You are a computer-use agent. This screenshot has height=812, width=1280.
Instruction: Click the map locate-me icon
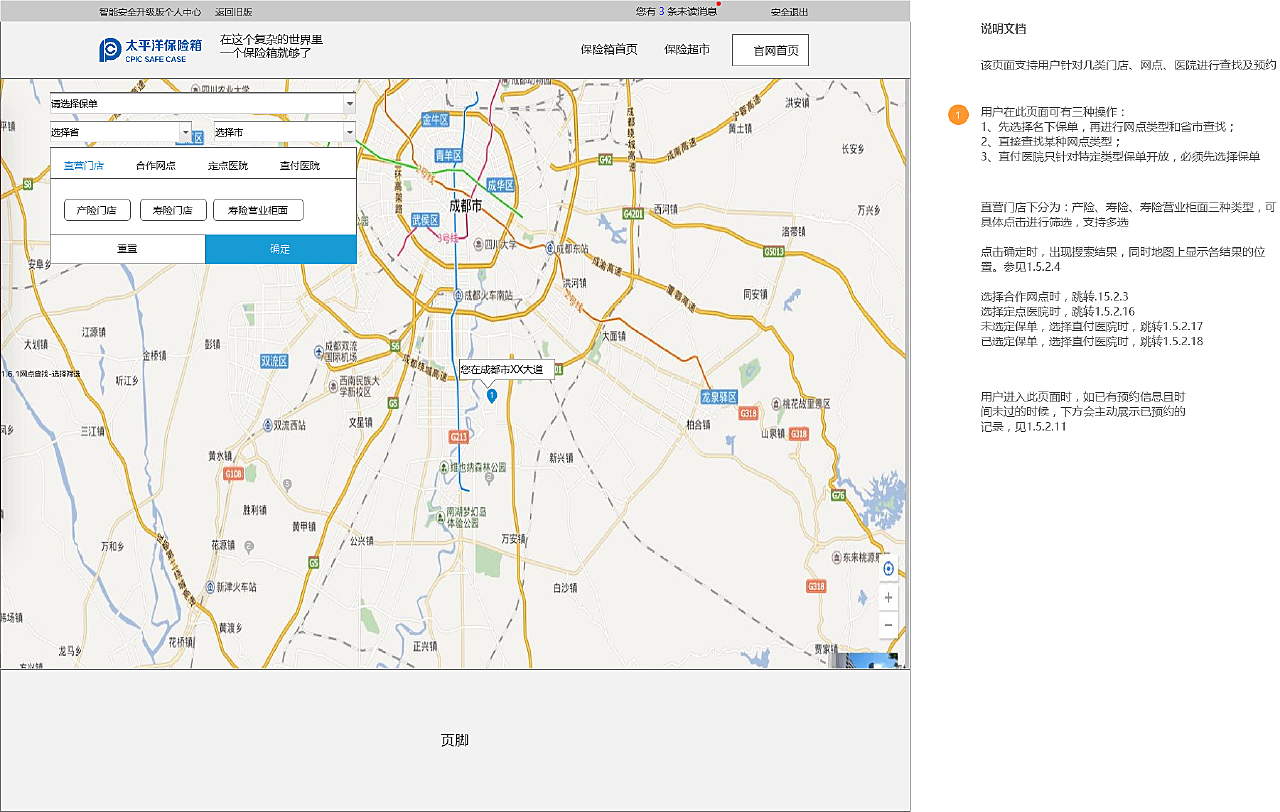(888, 569)
